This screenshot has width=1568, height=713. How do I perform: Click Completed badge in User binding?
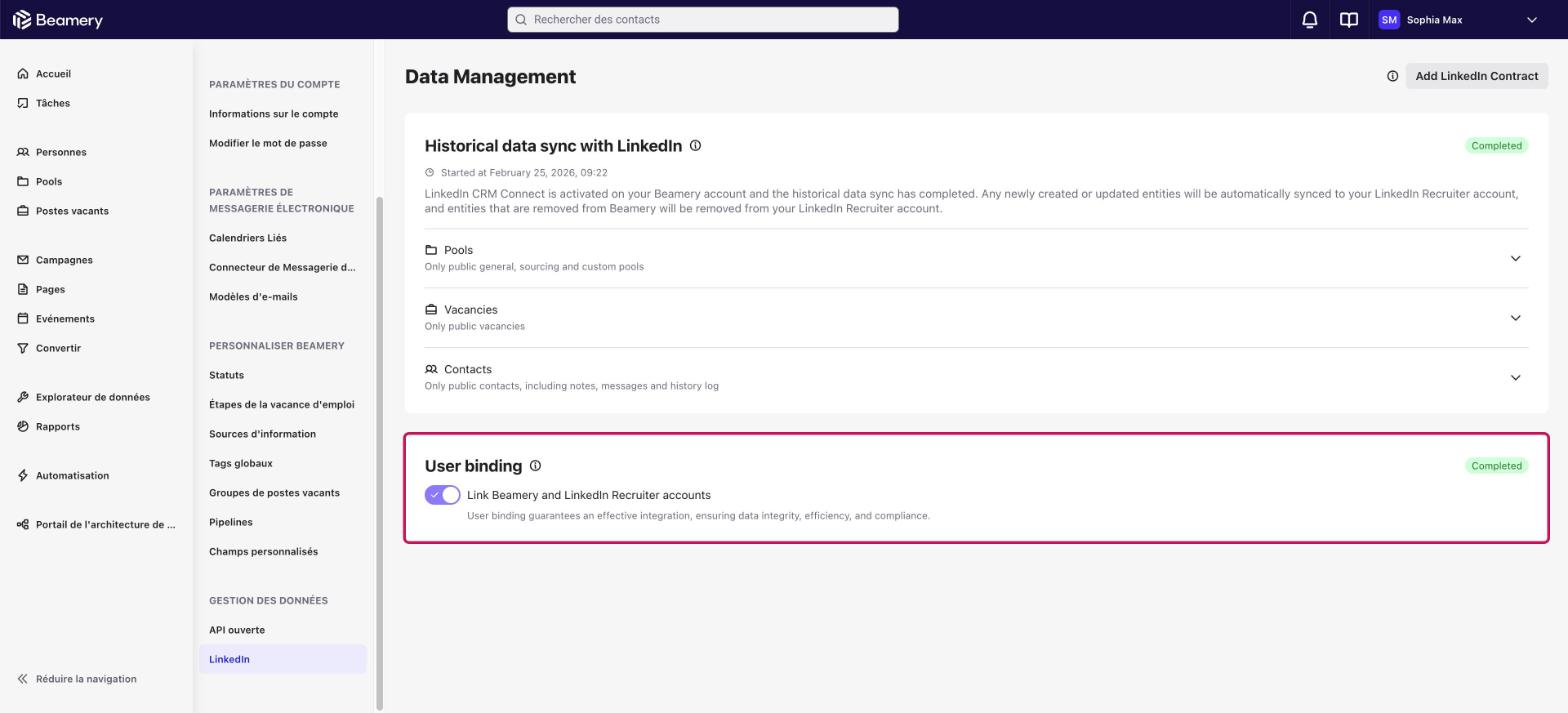point(1496,466)
